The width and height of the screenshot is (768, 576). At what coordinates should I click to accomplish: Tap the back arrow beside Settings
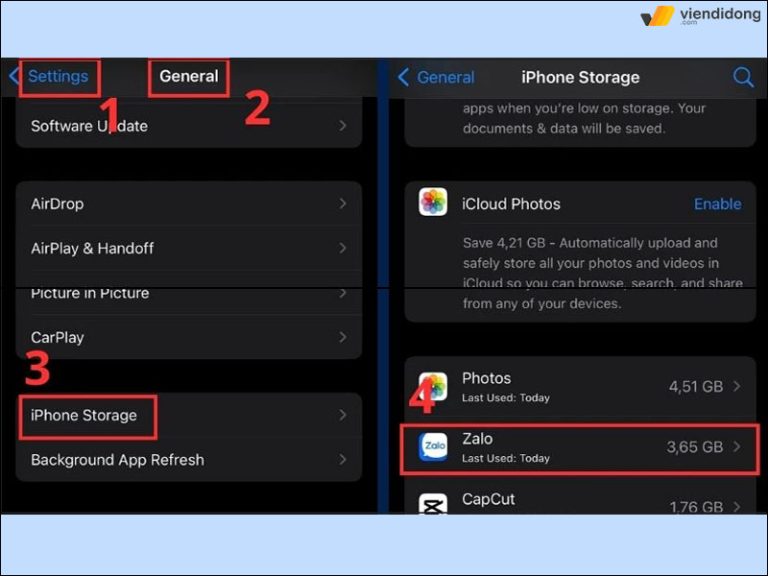pyautogui.click(x=15, y=77)
